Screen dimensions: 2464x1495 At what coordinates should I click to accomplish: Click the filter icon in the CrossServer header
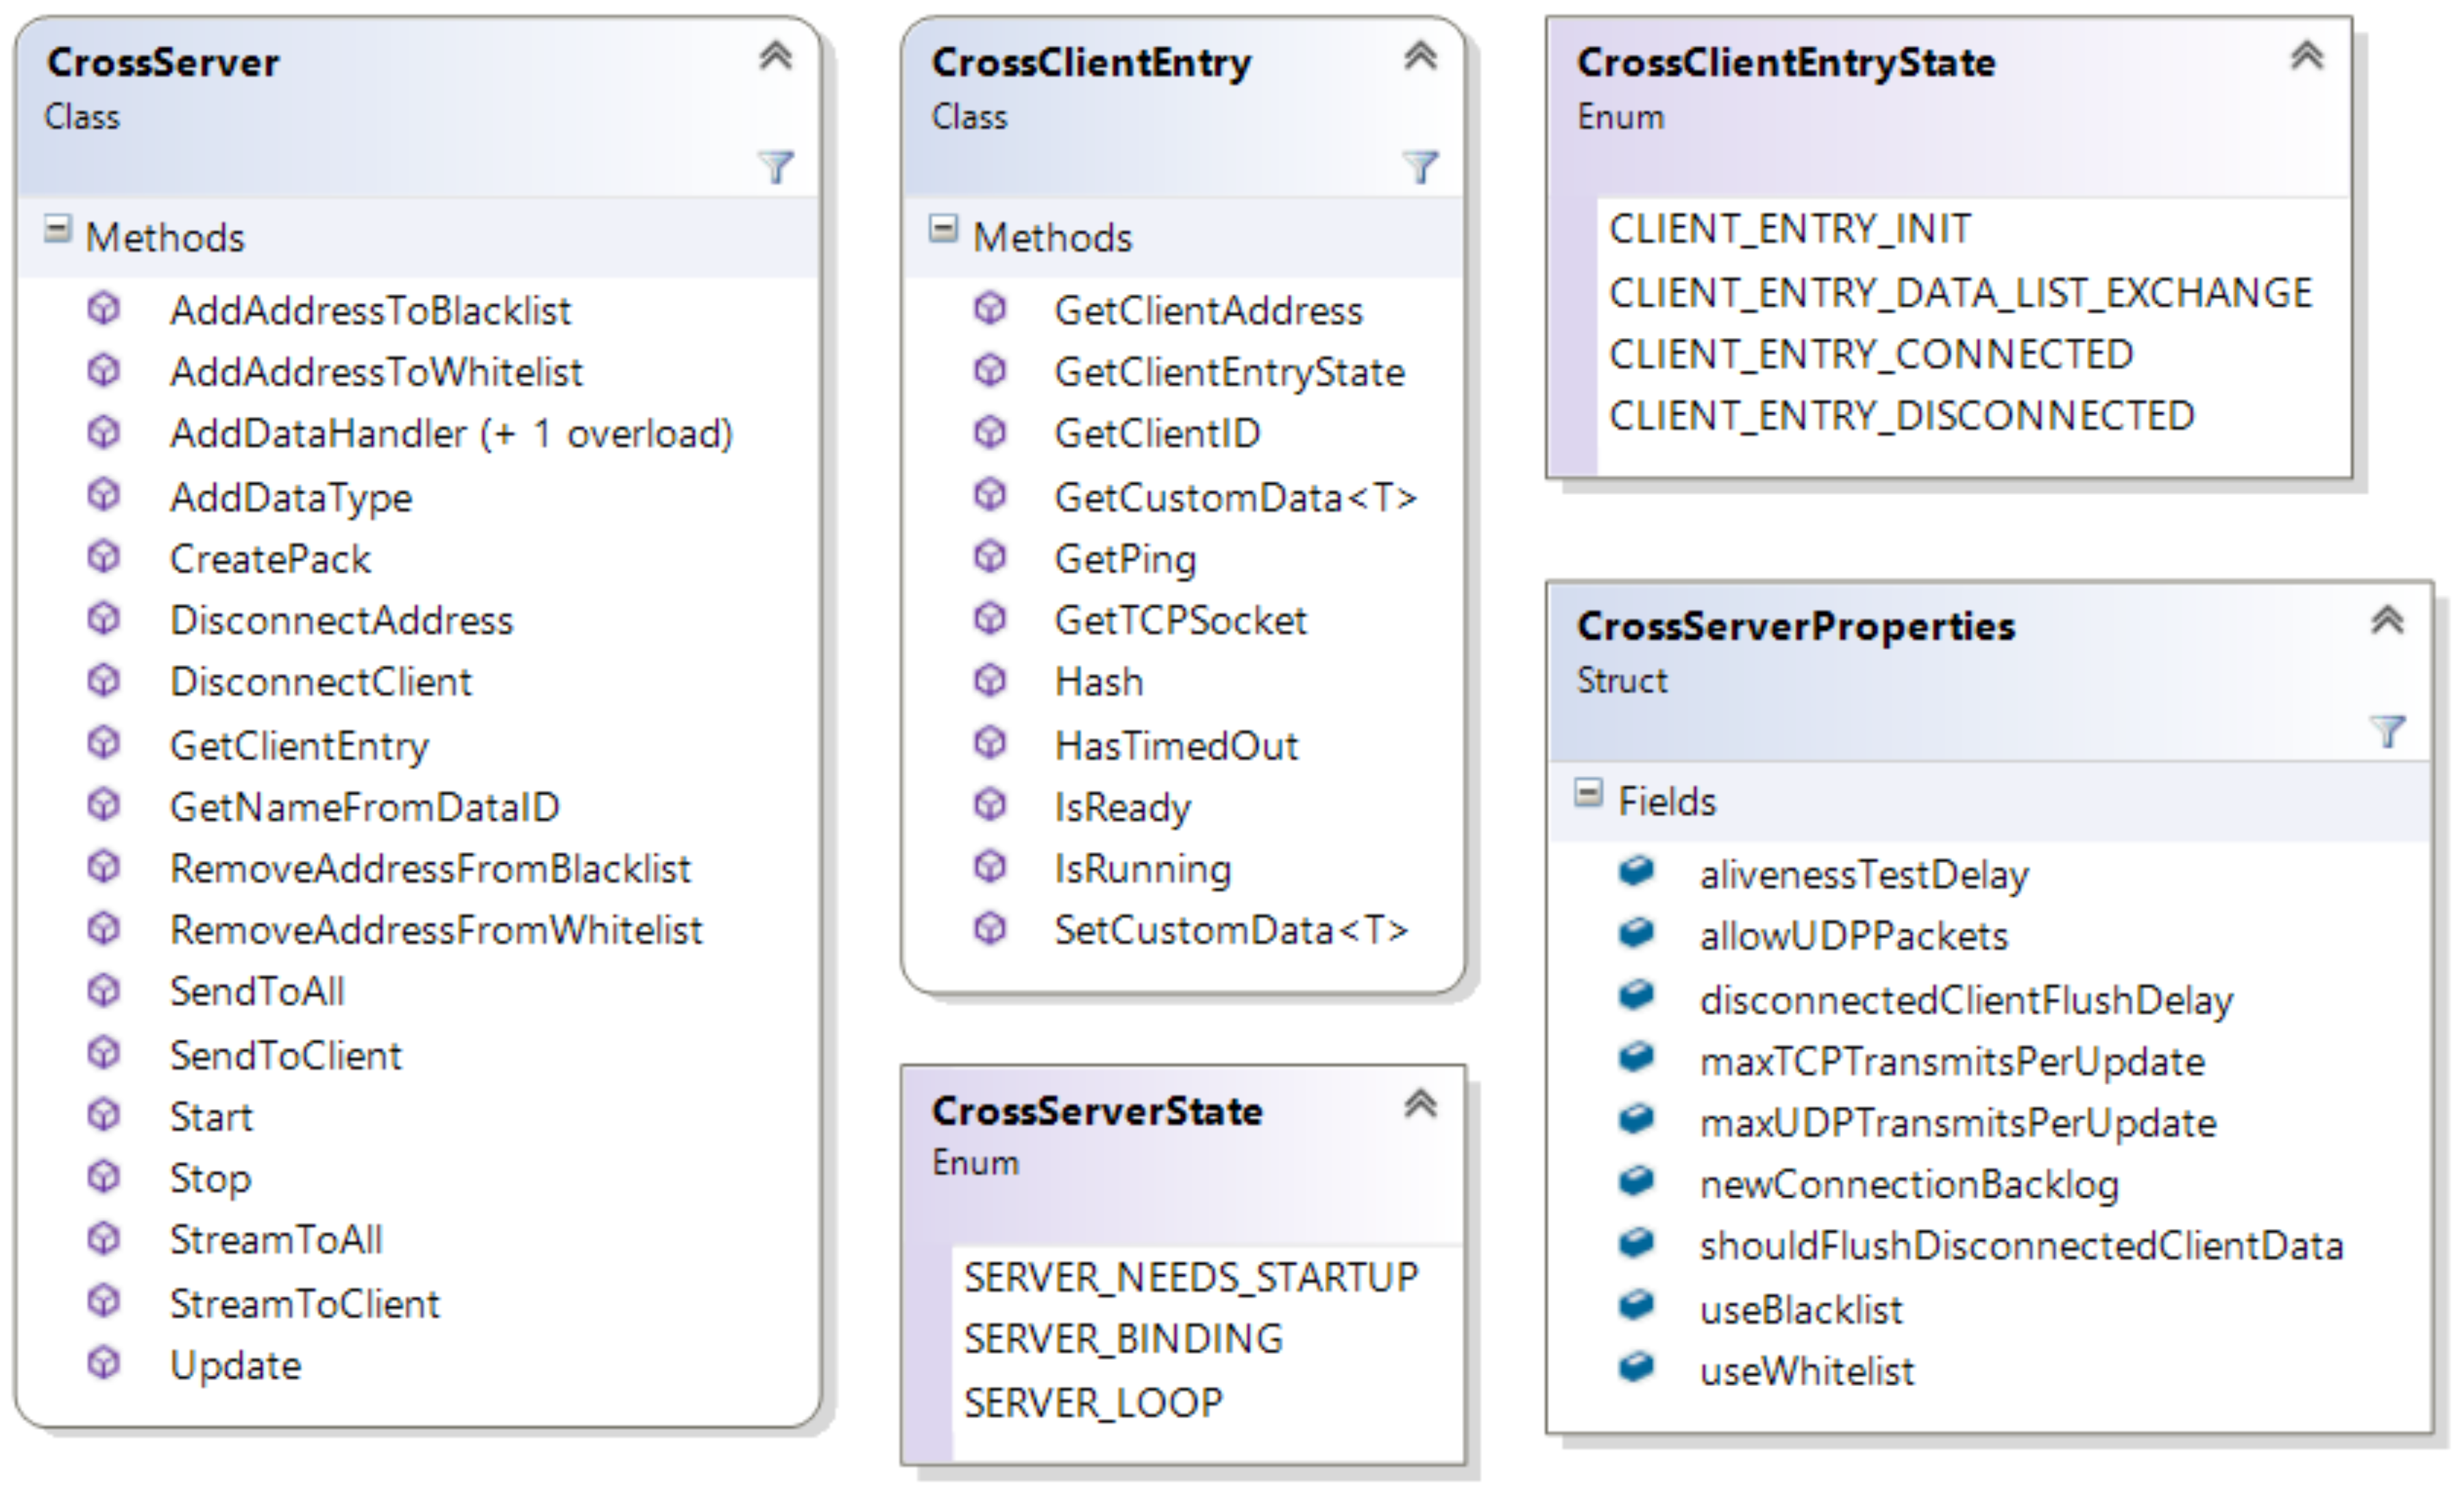point(775,166)
